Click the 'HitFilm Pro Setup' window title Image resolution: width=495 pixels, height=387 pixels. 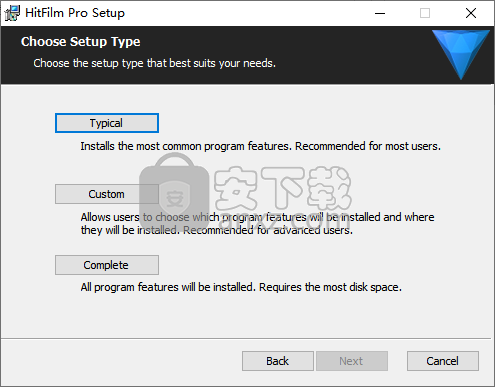75,13
